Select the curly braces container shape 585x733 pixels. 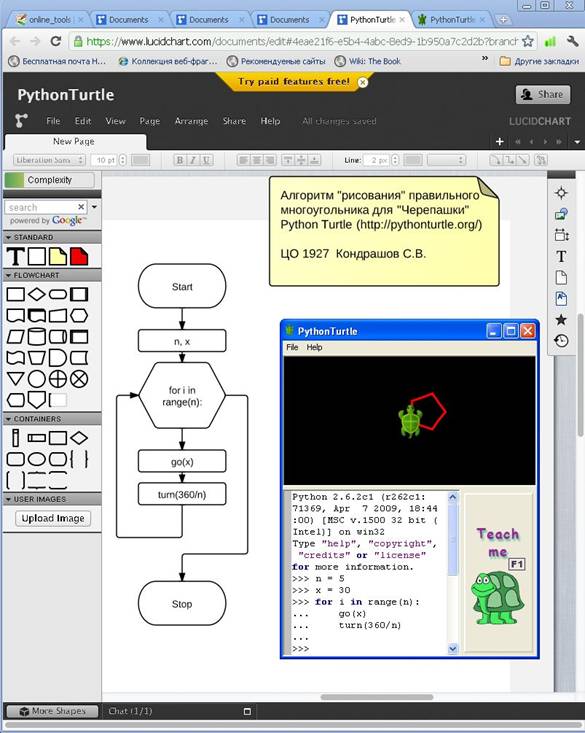[79, 459]
